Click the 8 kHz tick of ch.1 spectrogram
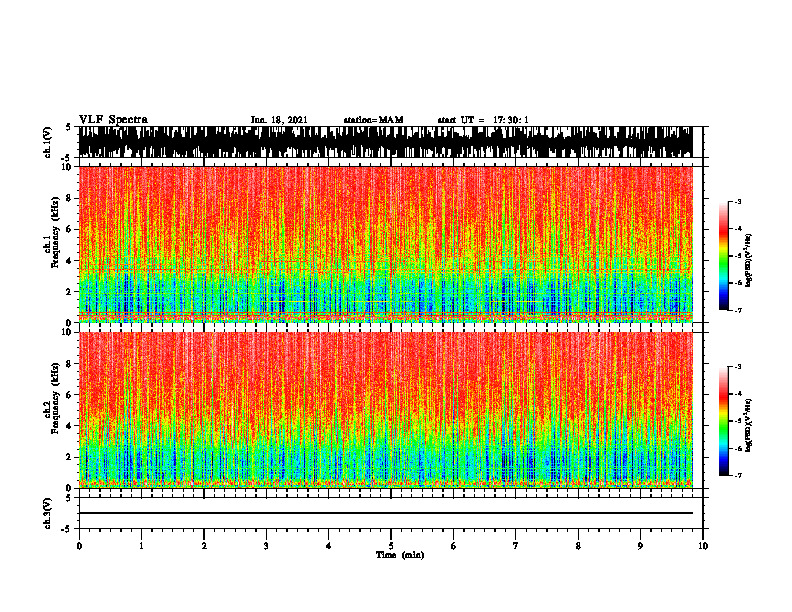 pyautogui.click(x=70, y=198)
